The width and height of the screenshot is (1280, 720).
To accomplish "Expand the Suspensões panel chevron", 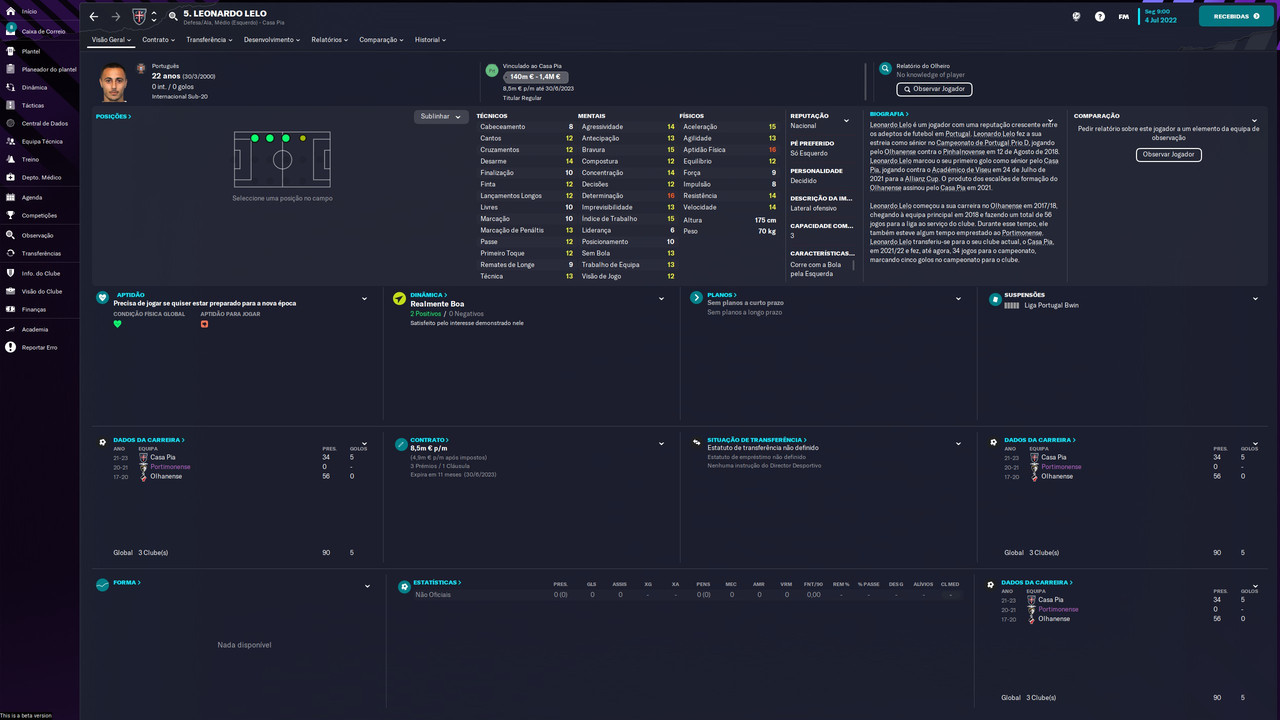I will pyautogui.click(x=1255, y=298).
